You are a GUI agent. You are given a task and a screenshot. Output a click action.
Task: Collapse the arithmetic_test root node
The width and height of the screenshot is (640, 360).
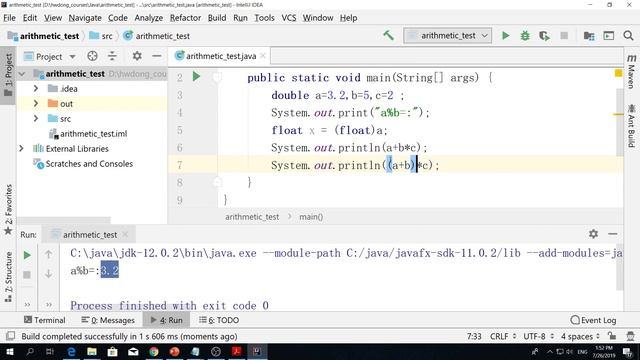click(x=22, y=74)
